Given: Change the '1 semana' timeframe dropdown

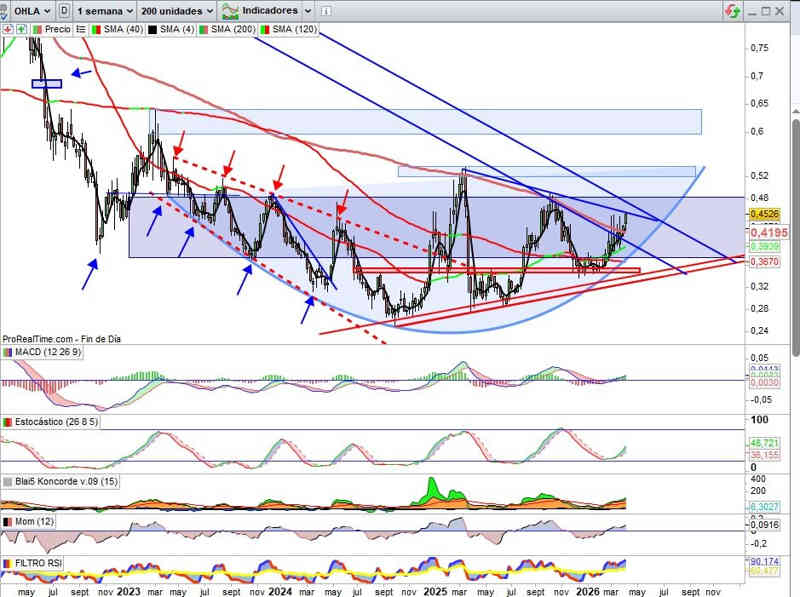Looking at the screenshot, I should tap(104, 10).
